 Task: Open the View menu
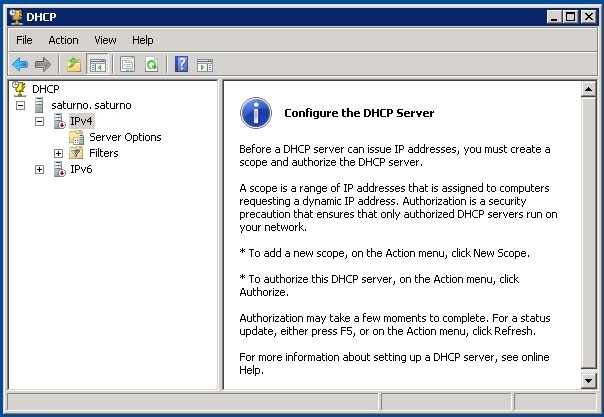pos(105,40)
